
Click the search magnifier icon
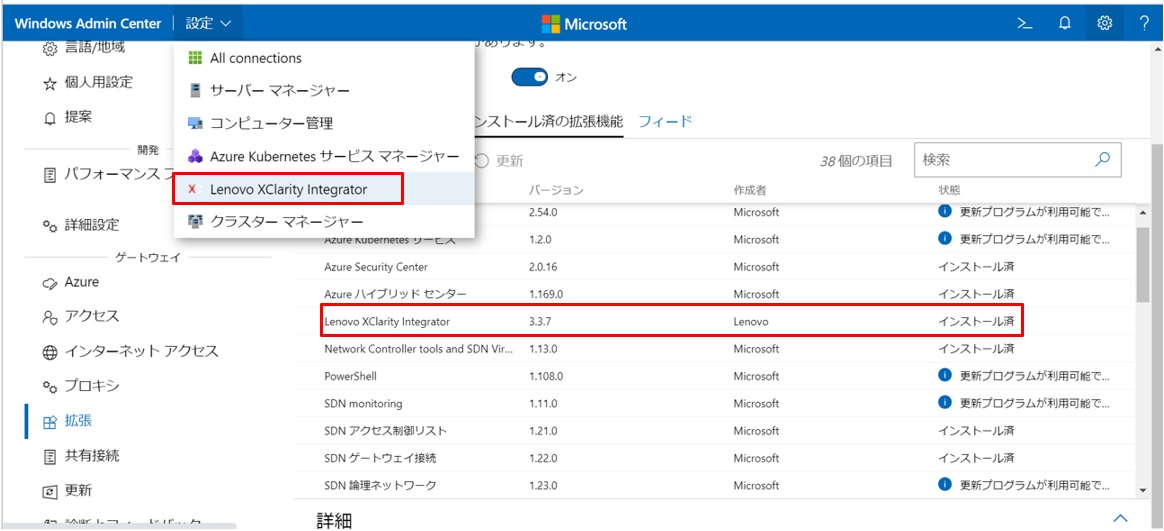coord(1103,159)
